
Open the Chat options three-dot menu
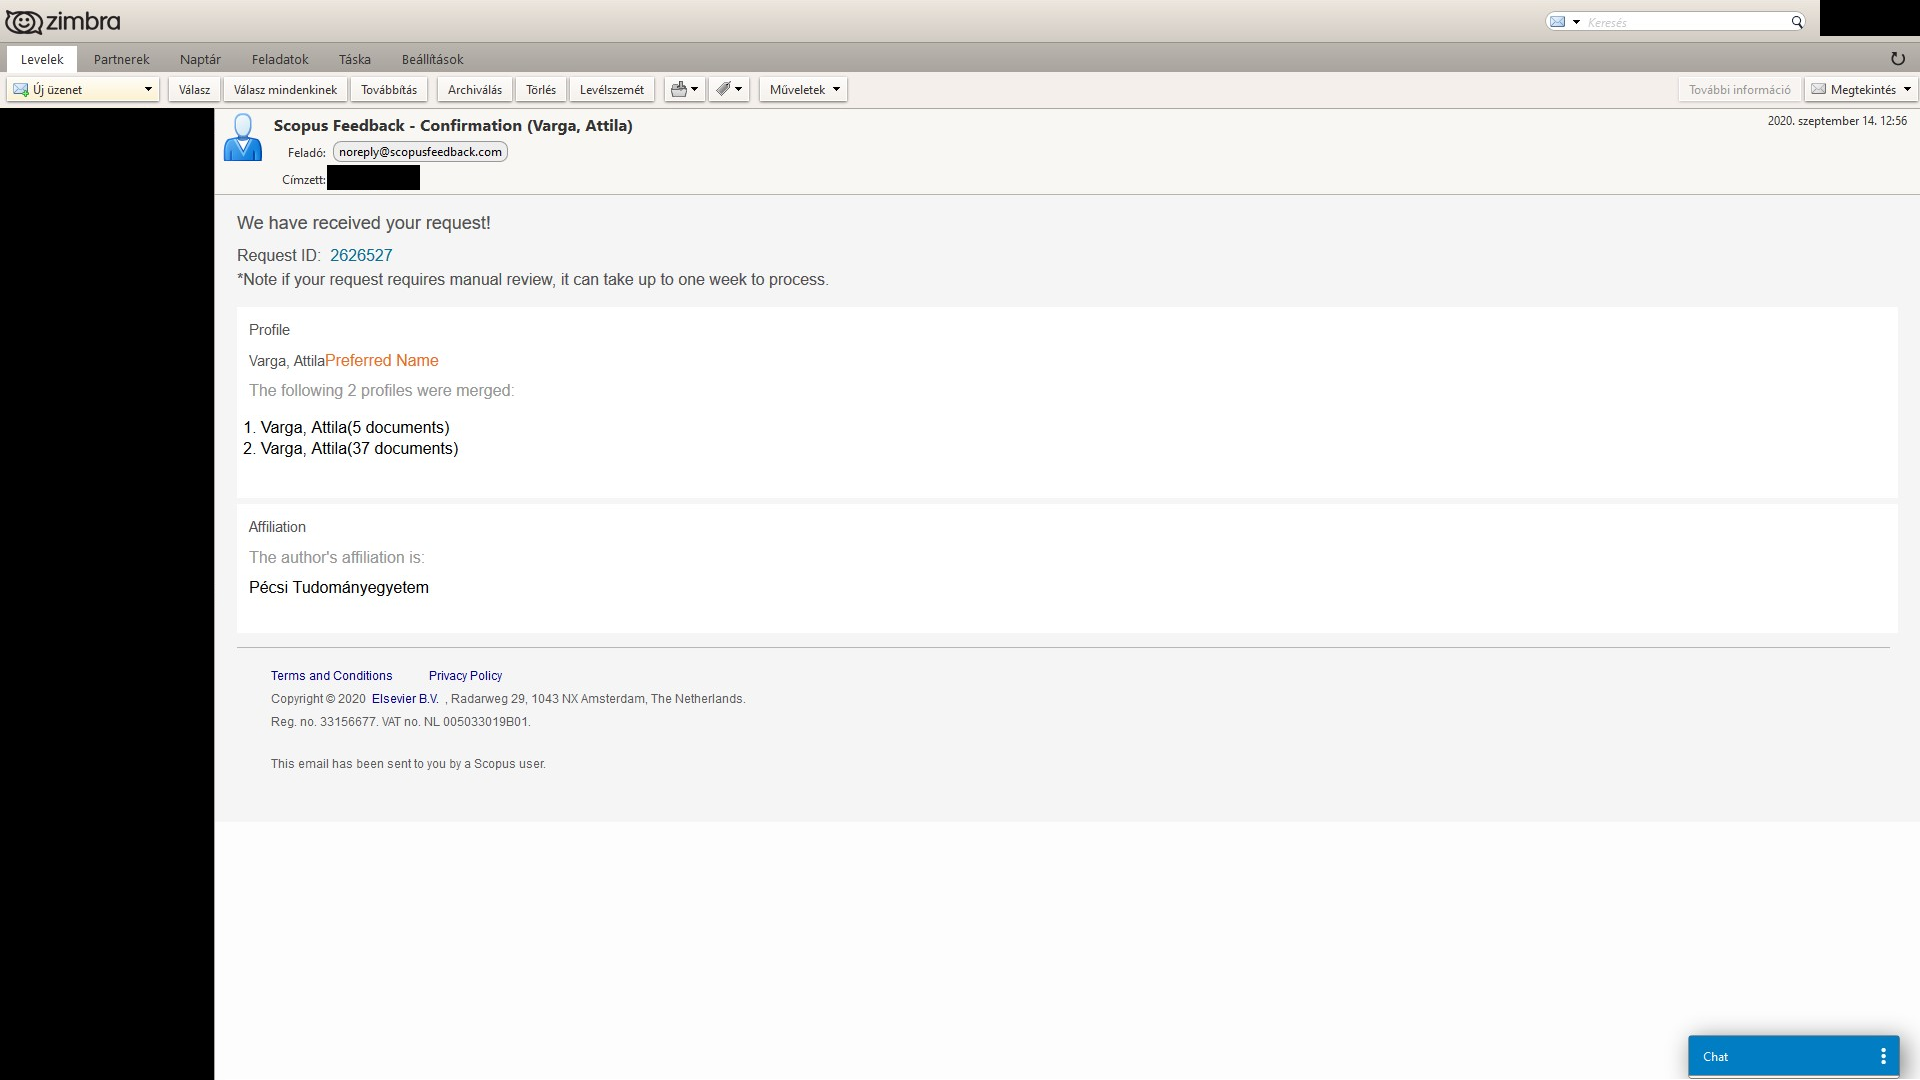(1883, 1056)
